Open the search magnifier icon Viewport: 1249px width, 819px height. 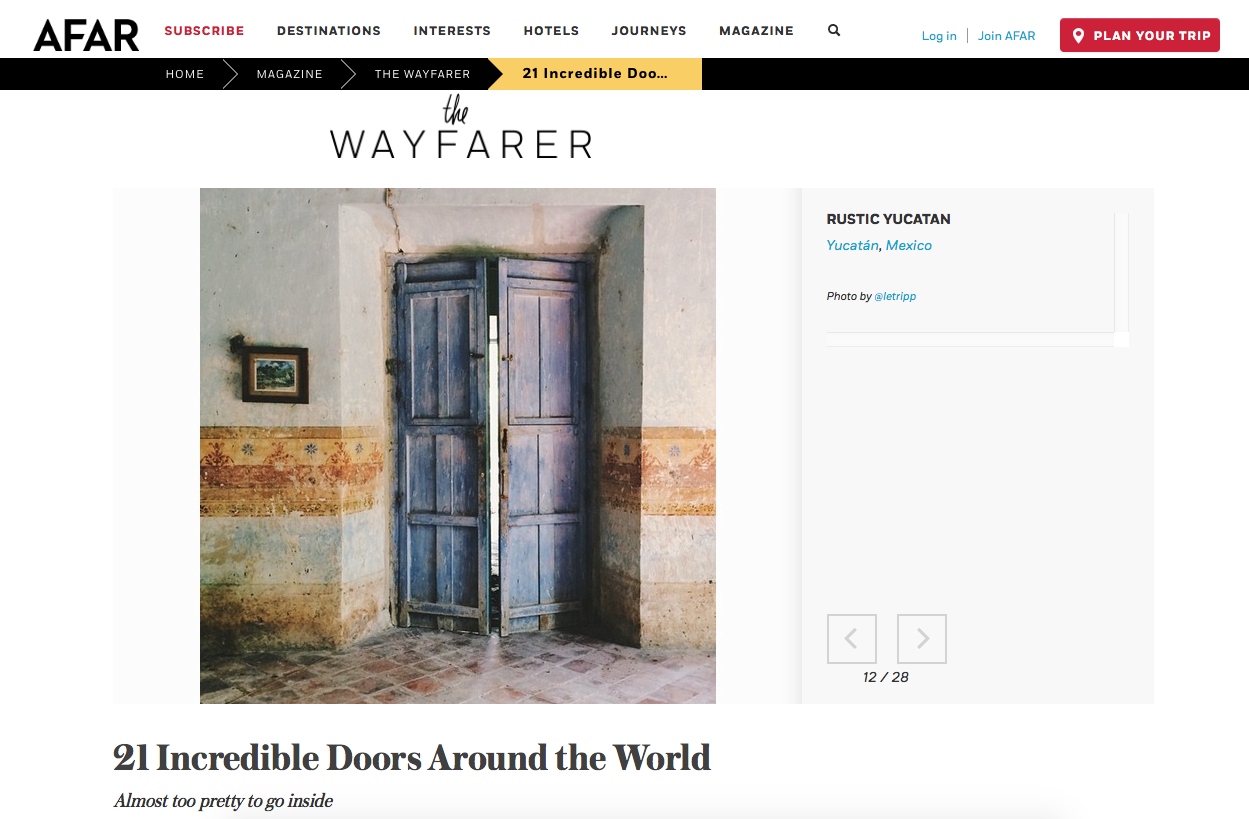(x=834, y=31)
